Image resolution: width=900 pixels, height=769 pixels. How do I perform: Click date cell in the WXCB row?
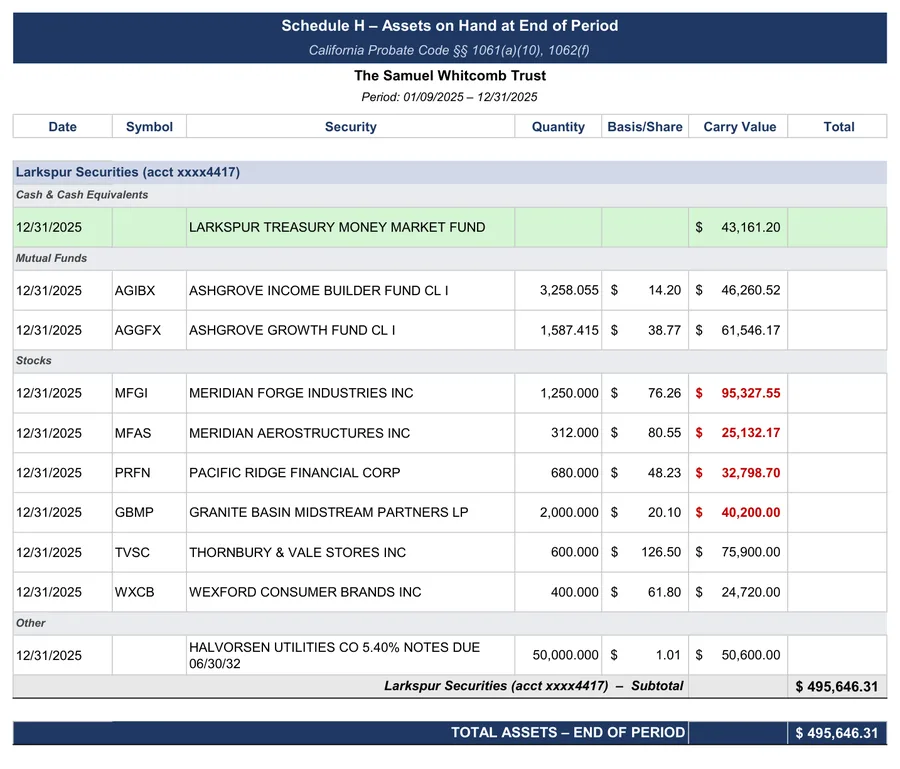click(63, 592)
